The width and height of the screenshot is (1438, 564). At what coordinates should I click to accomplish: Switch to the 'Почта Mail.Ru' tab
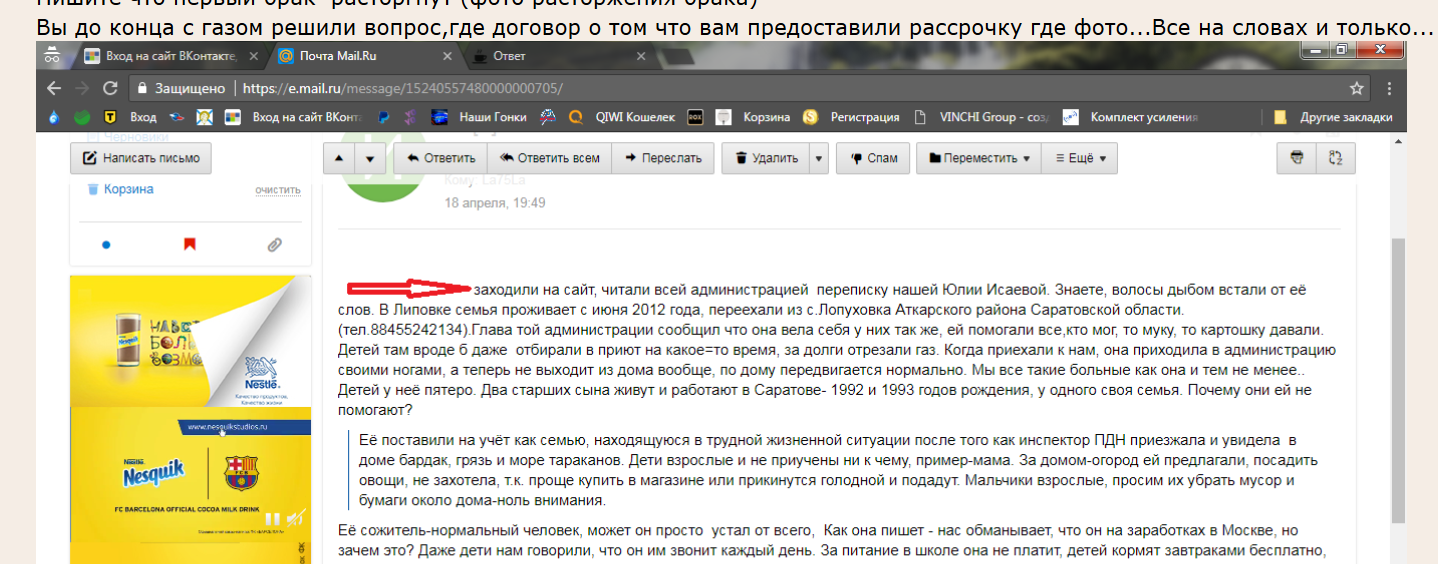pyautogui.click(x=365, y=56)
